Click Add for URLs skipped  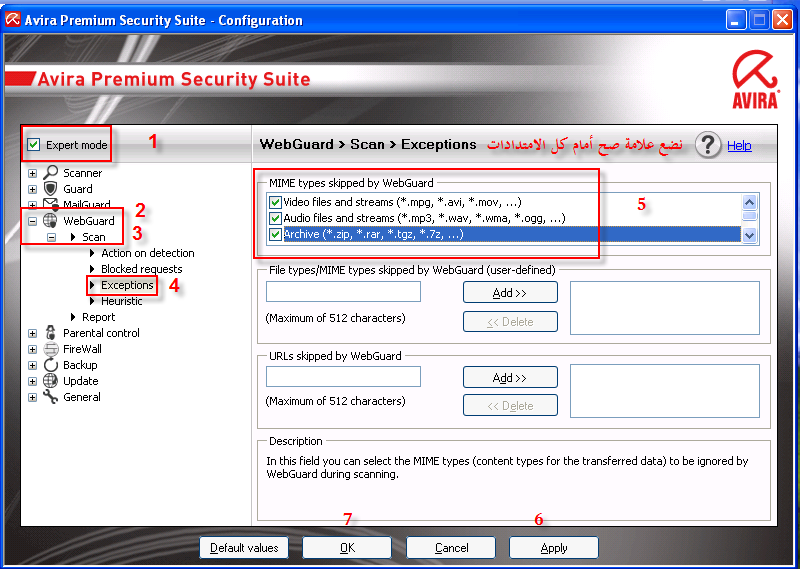[x=510, y=377]
